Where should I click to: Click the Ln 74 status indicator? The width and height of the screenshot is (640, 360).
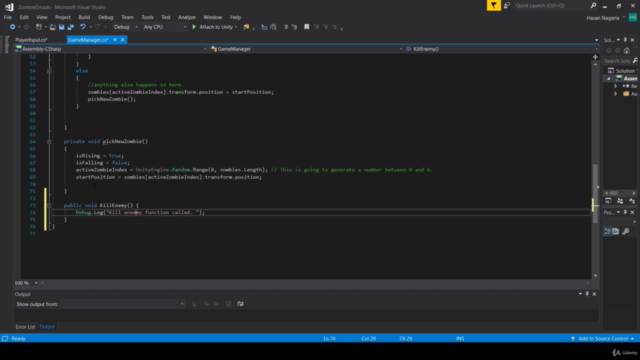click(x=329, y=338)
